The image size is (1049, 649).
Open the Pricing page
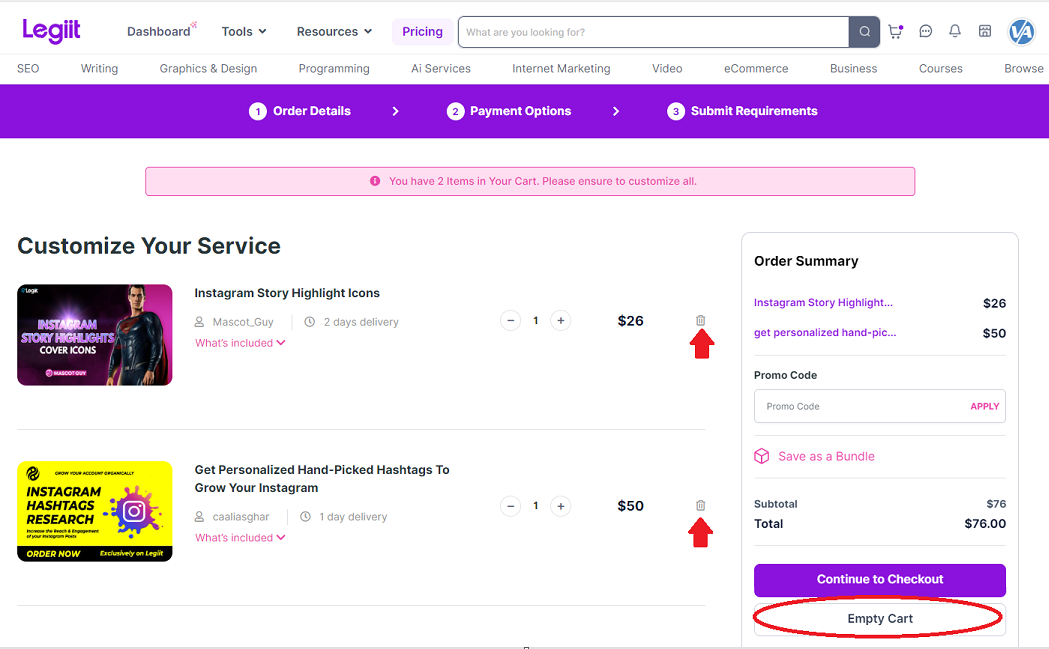(422, 31)
